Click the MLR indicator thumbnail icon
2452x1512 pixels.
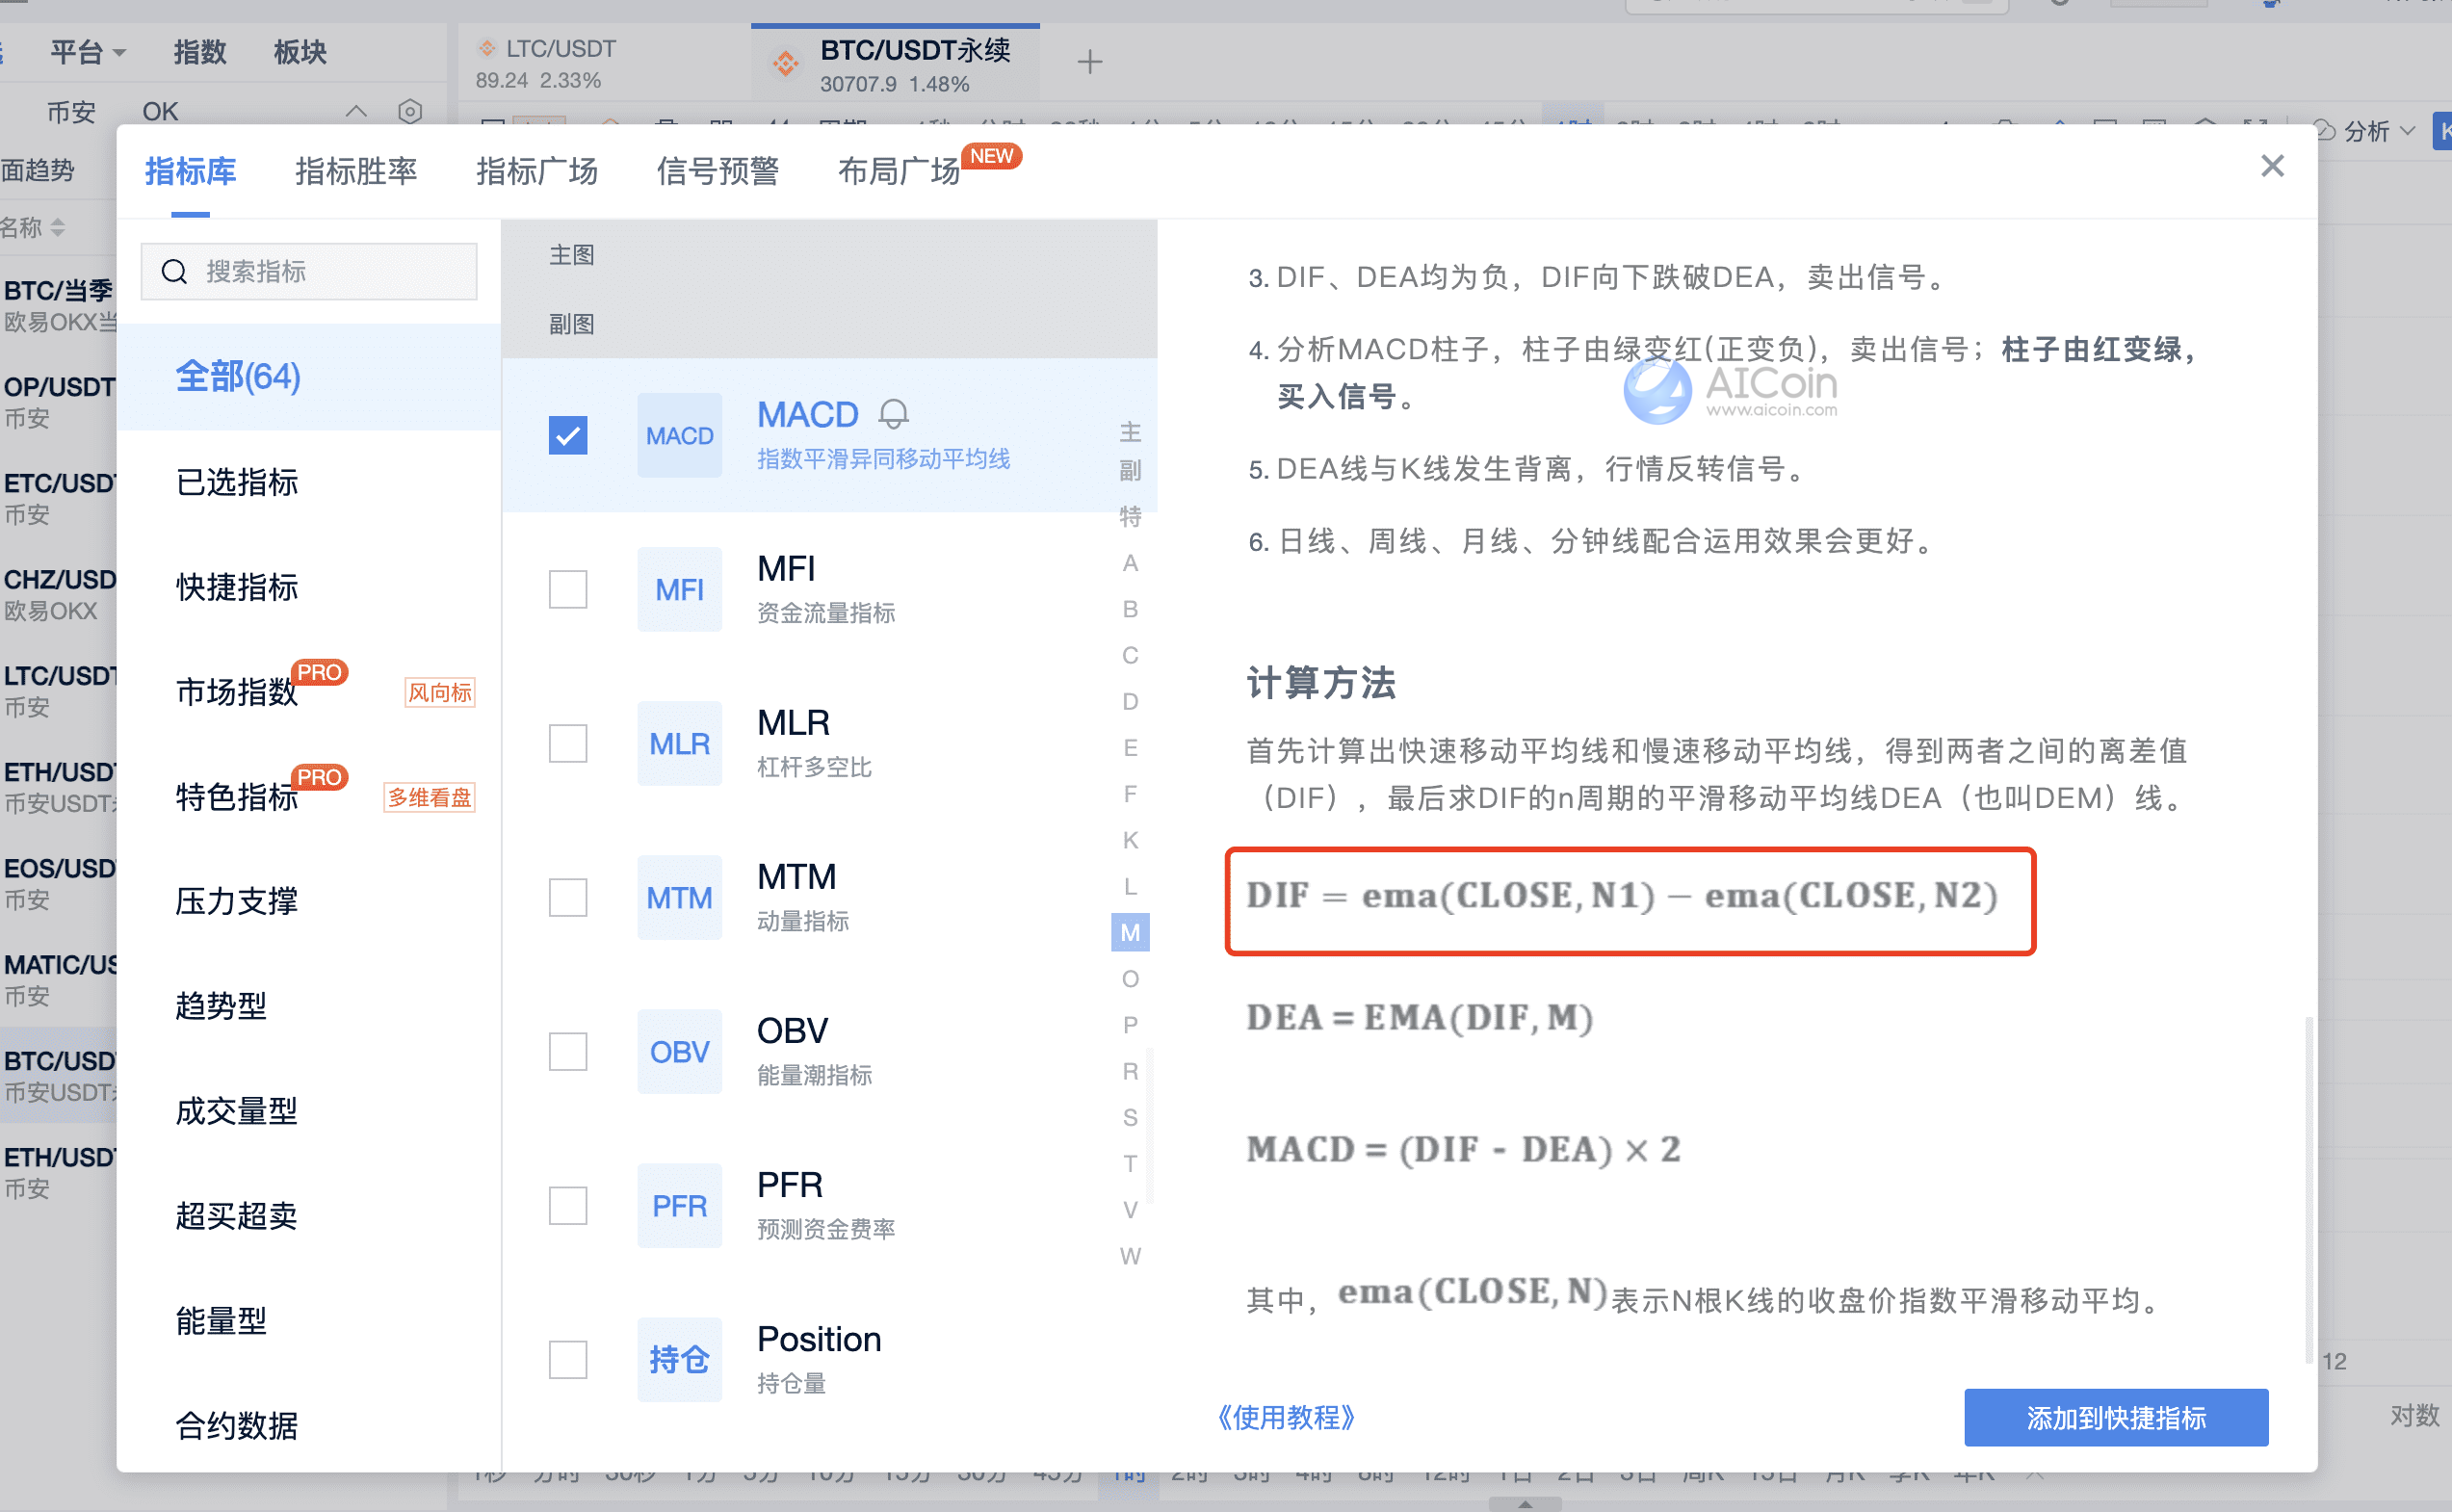tap(679, 743)
